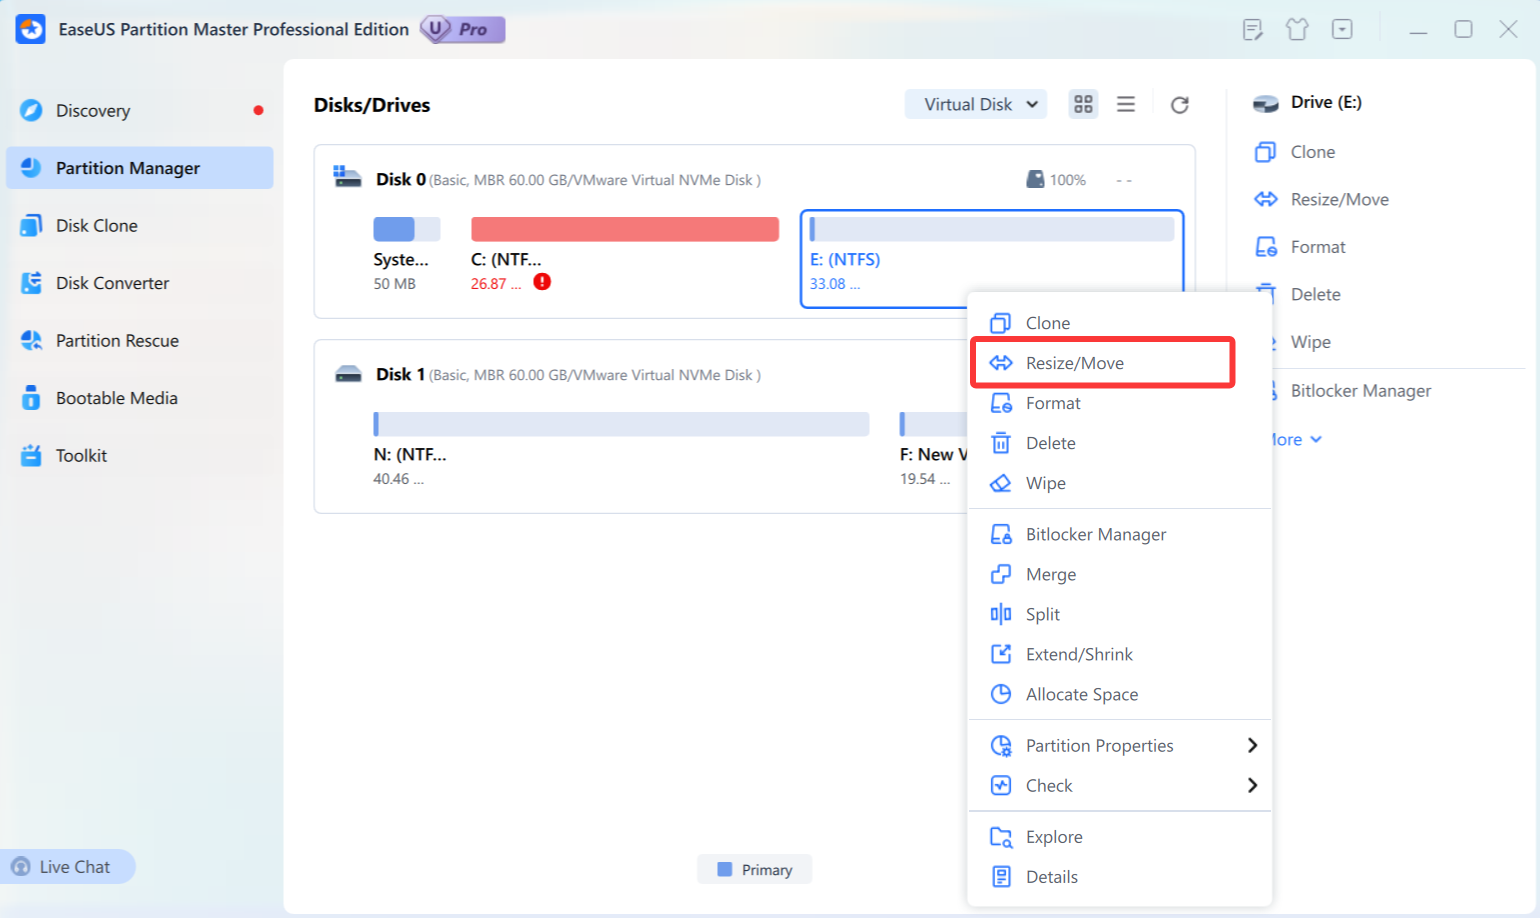Open the task log icon in title bar
Screen dimensions: 1540x918
(1252, 29)
